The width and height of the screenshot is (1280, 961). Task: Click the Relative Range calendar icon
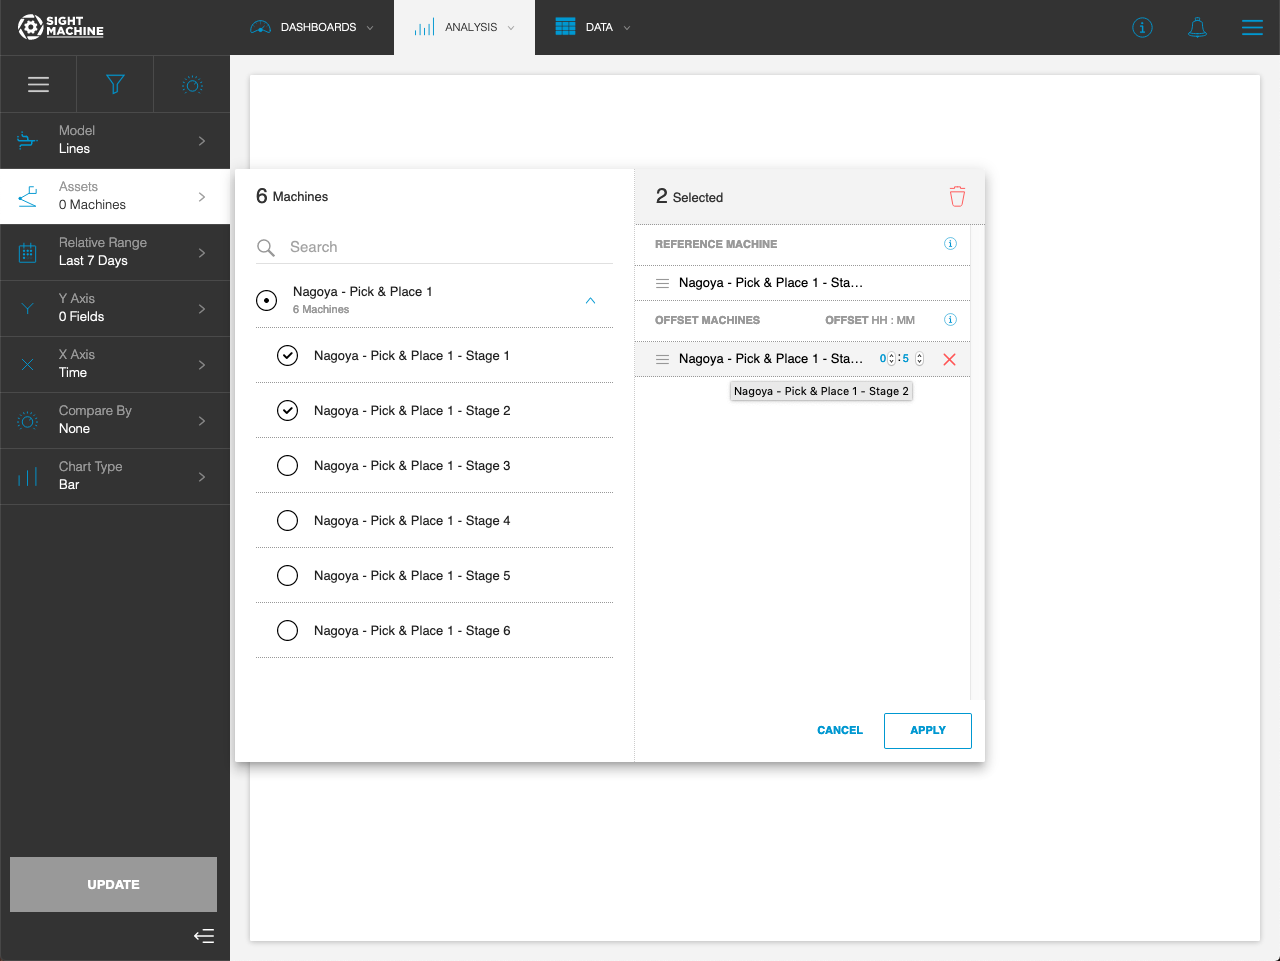[x=28, y=252]
